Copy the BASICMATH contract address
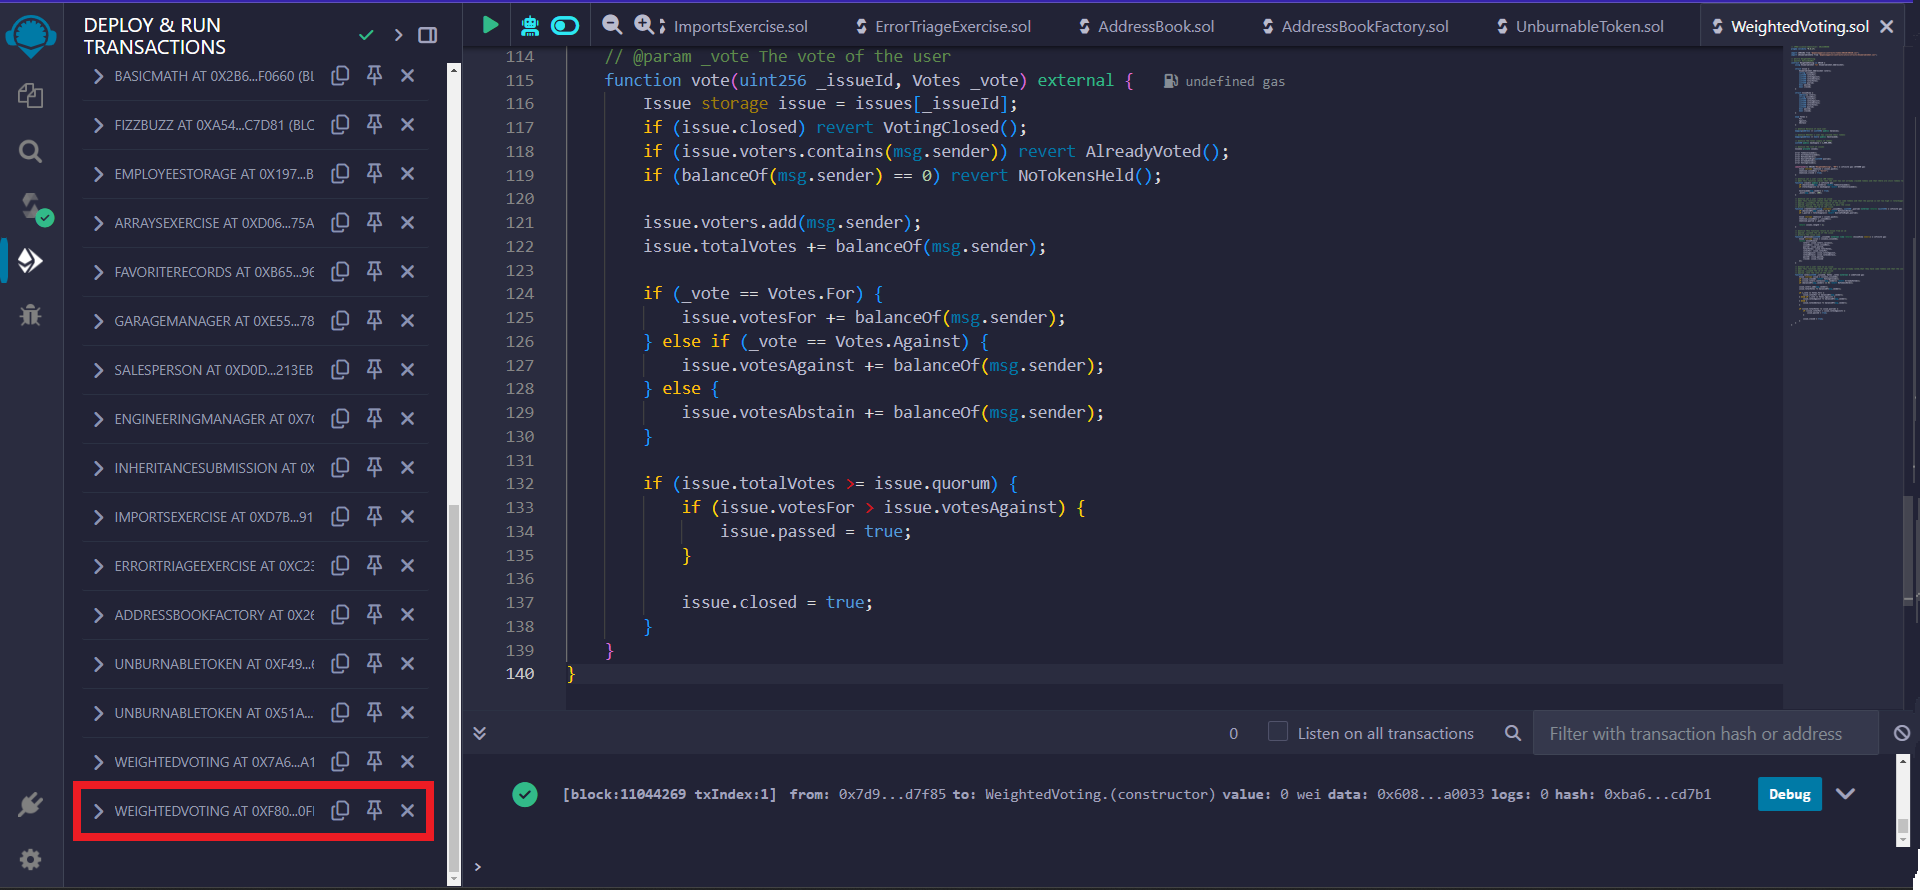1920x890 pixels. click(340, 75)
